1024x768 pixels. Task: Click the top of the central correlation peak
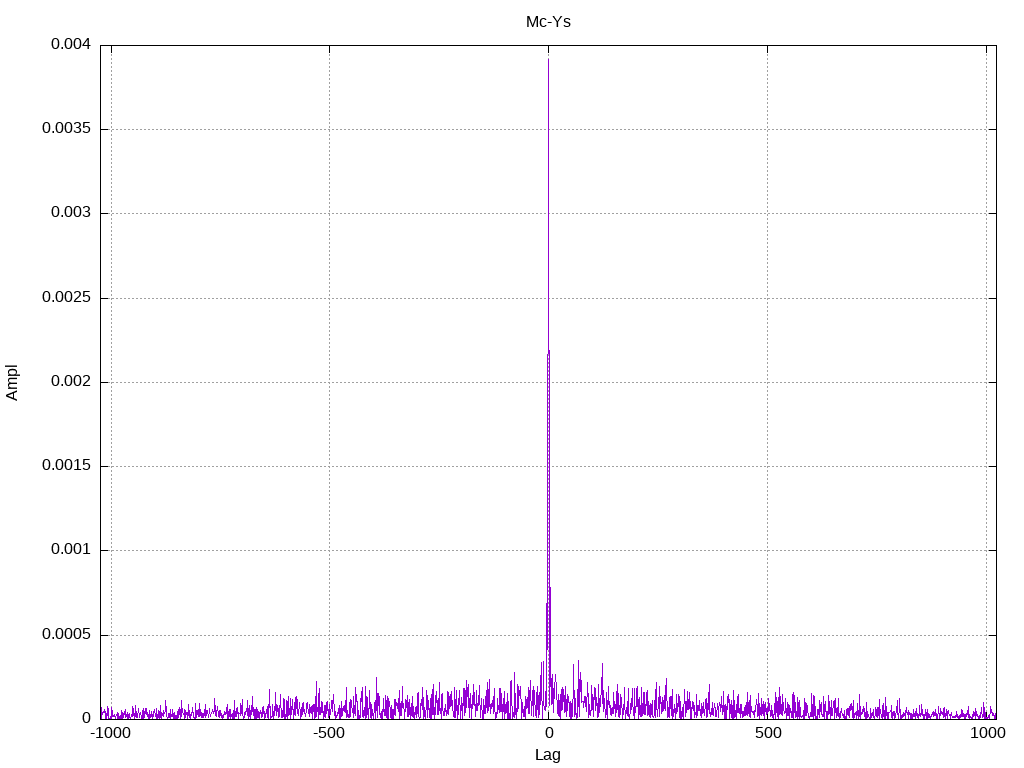click(x=549, y=60)
